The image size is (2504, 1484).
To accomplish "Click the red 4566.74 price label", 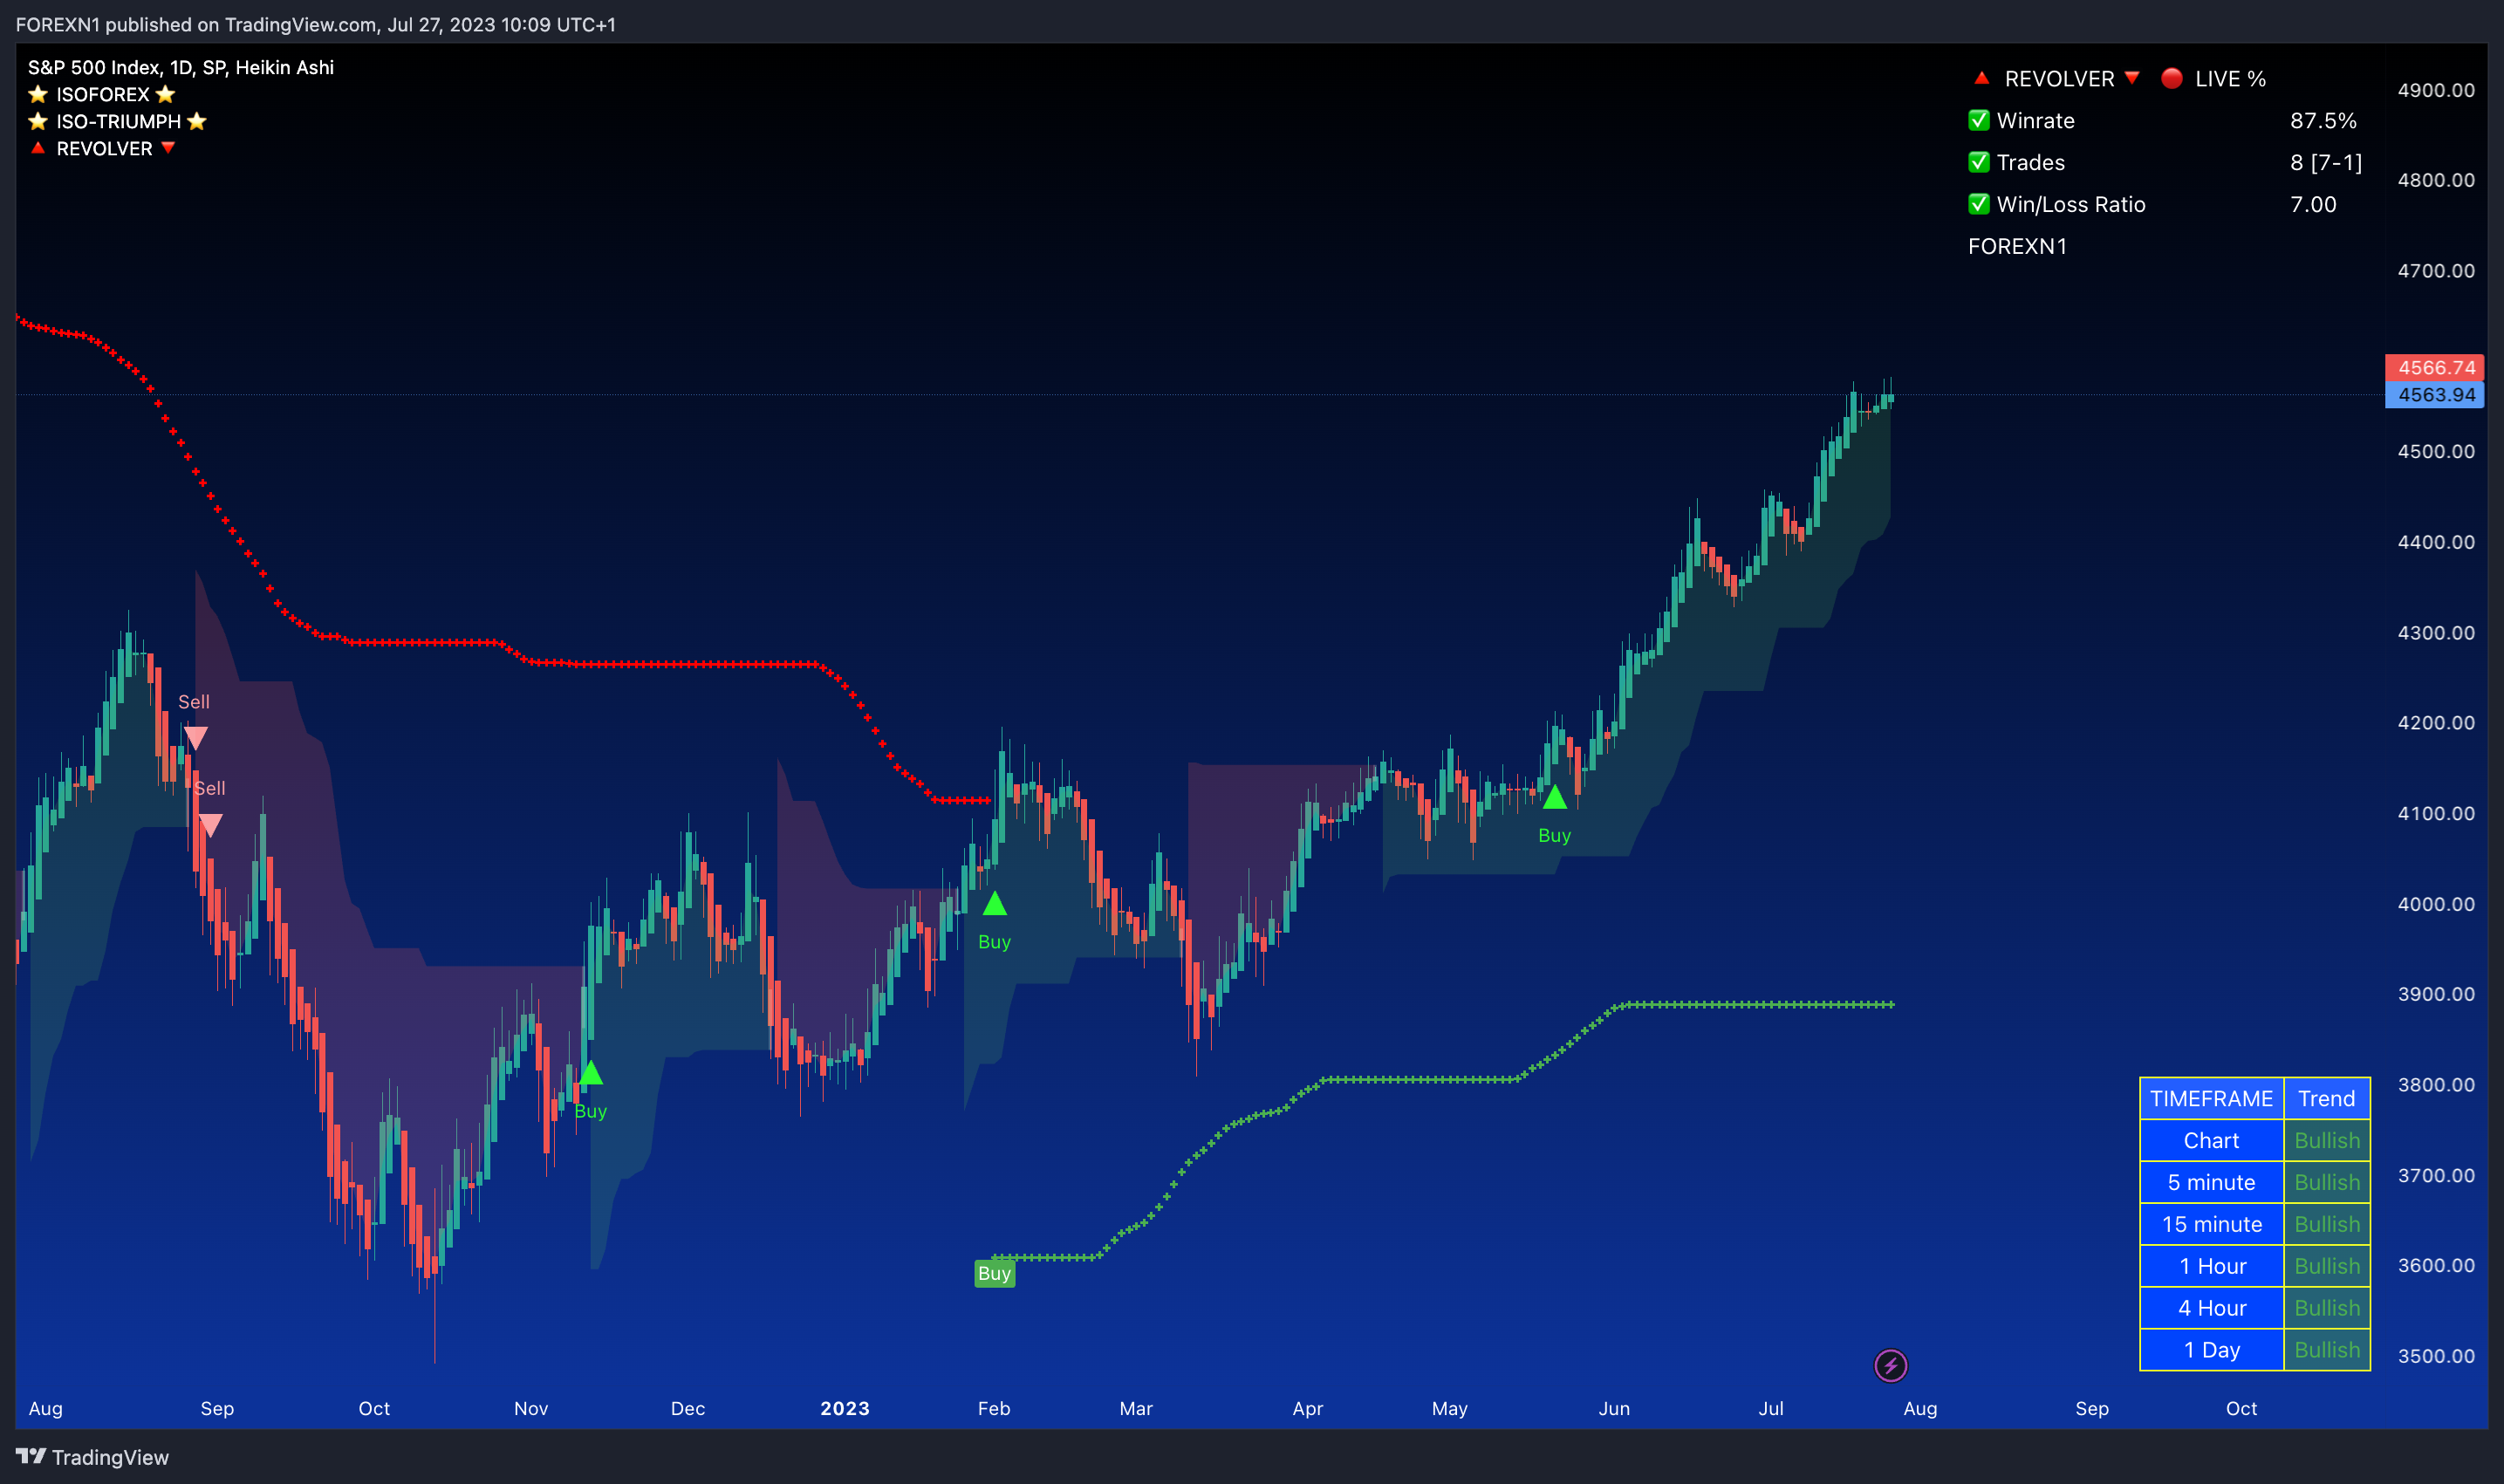I will pyautogui.click(x=2434, y=367).
